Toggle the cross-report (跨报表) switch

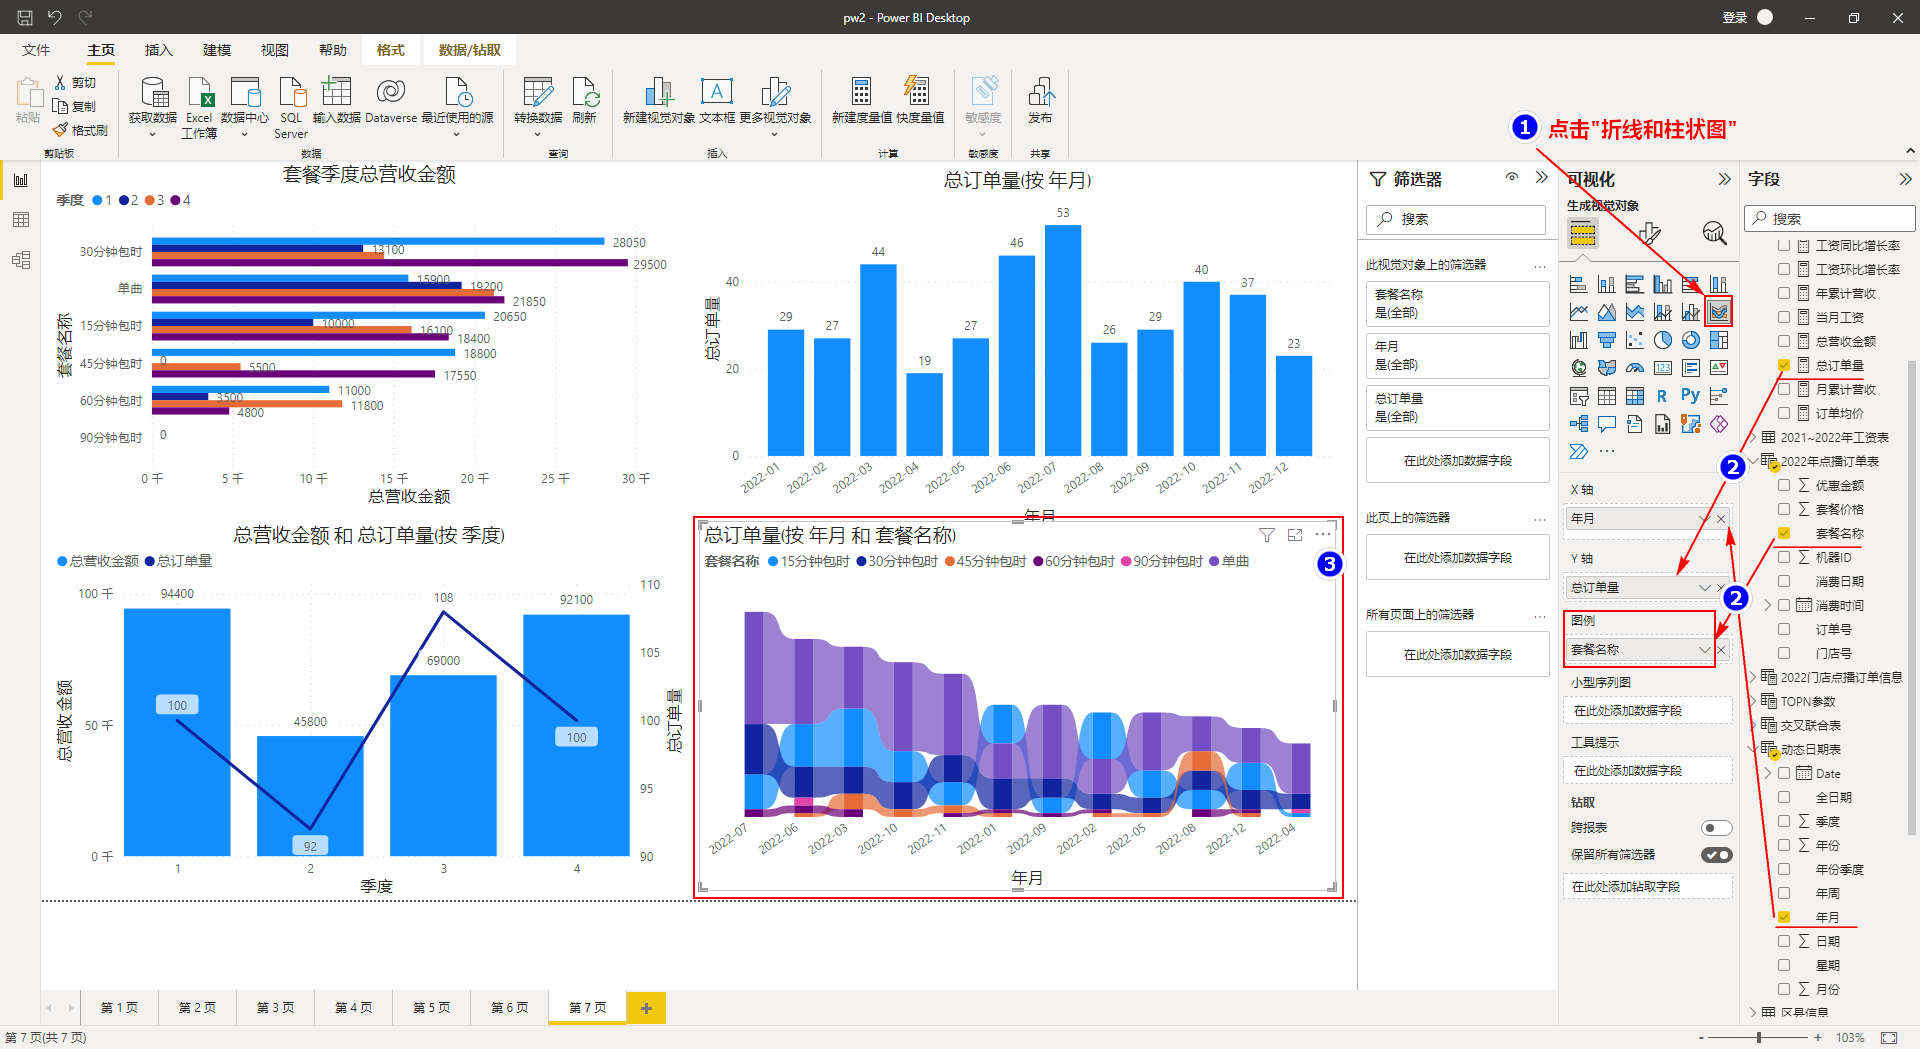coord(1716,828)
